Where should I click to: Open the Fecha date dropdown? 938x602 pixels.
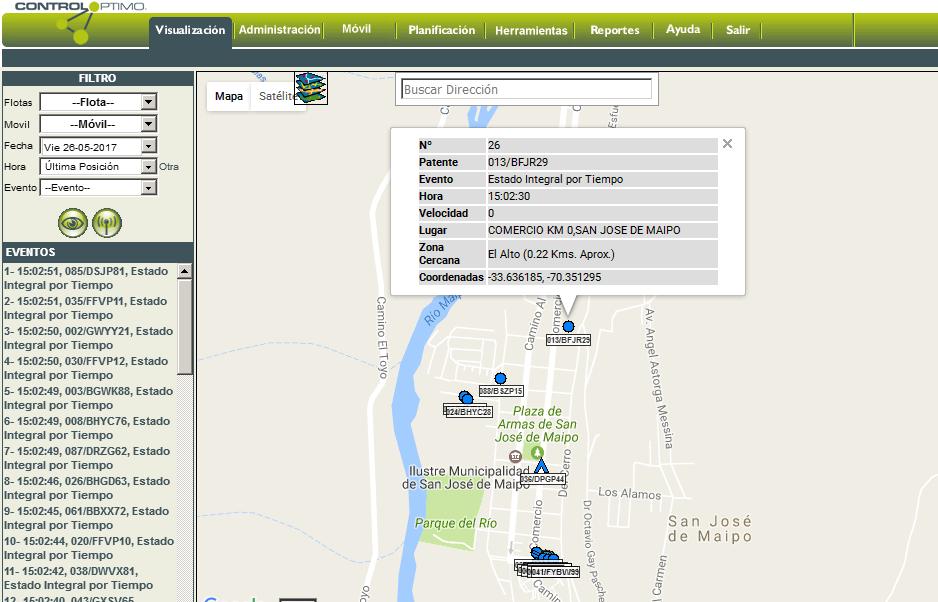coord(98,146)
